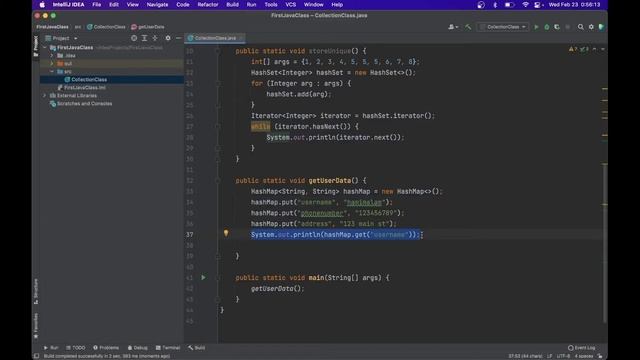Run with coverage using the shield icon
The height and width of the screenshot is (360, 640).
(x=557, y=27)
